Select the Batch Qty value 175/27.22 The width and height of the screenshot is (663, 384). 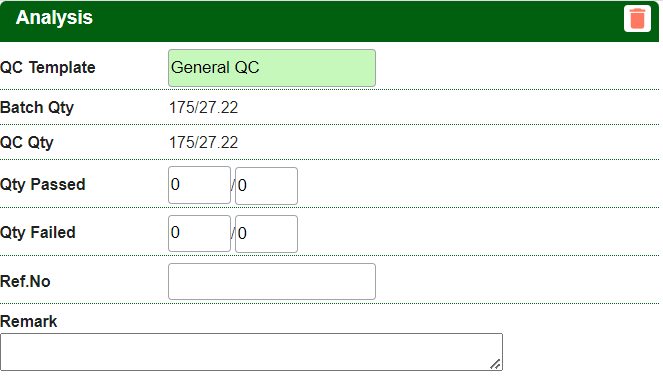[x=203, y=107]
